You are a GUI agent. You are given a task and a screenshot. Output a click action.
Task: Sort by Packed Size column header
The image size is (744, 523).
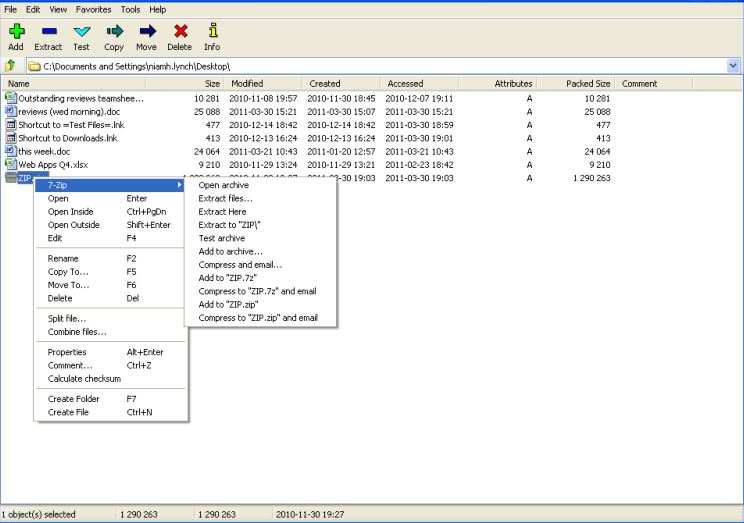576,84
